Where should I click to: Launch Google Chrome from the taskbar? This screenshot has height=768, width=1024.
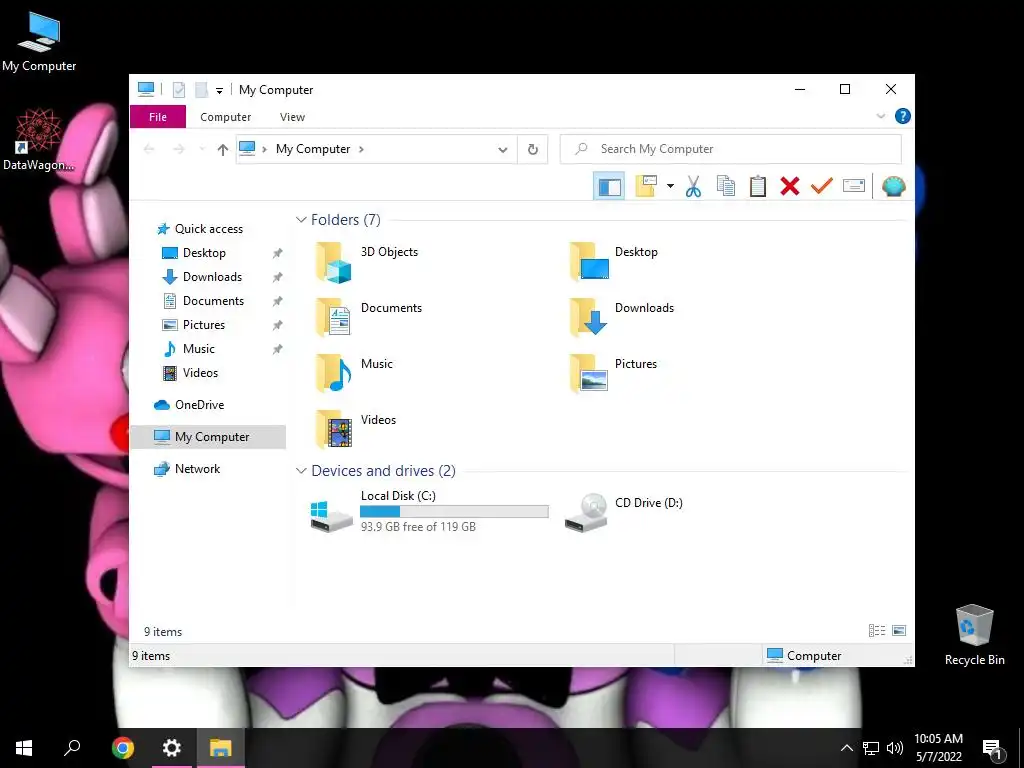(123, 748)
